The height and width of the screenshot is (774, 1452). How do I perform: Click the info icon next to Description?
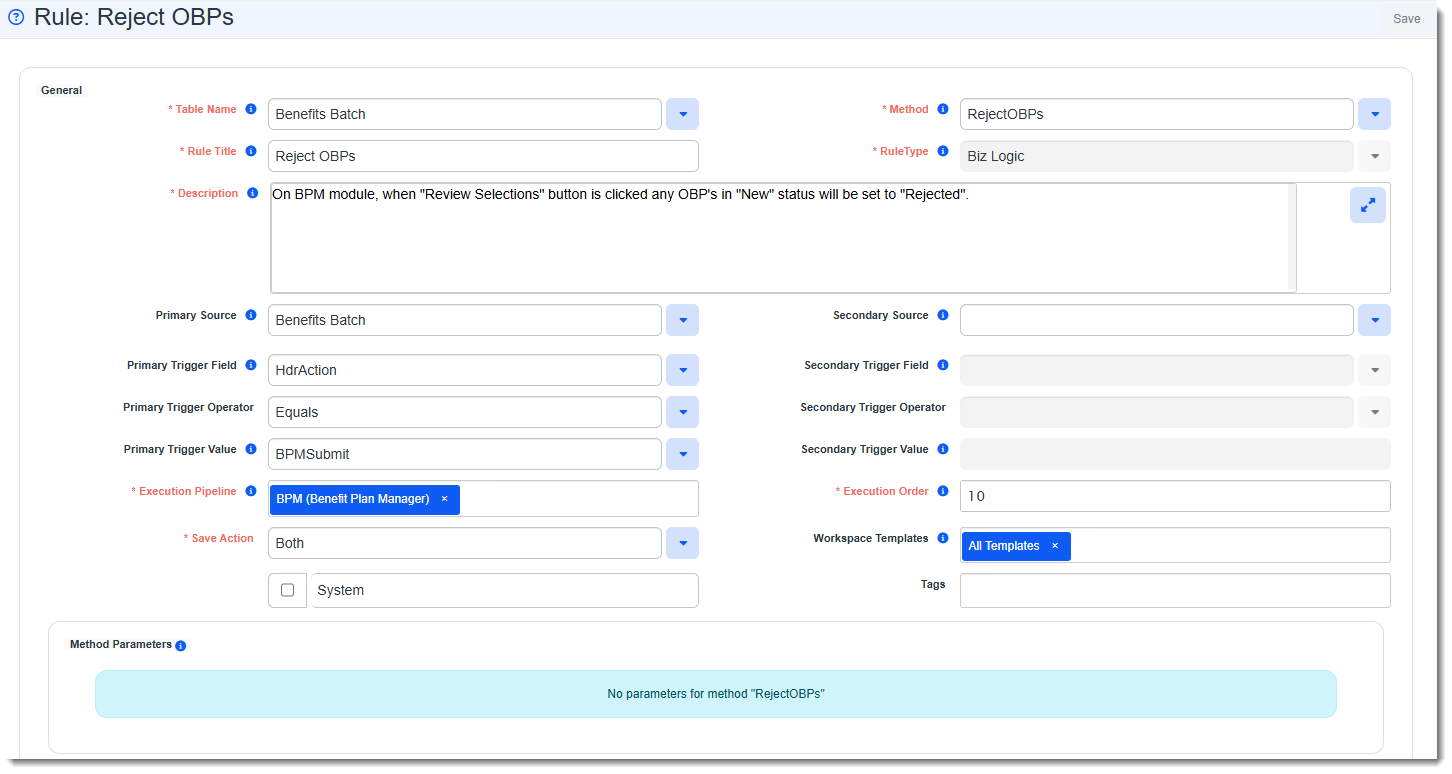[x=252, y=193]
